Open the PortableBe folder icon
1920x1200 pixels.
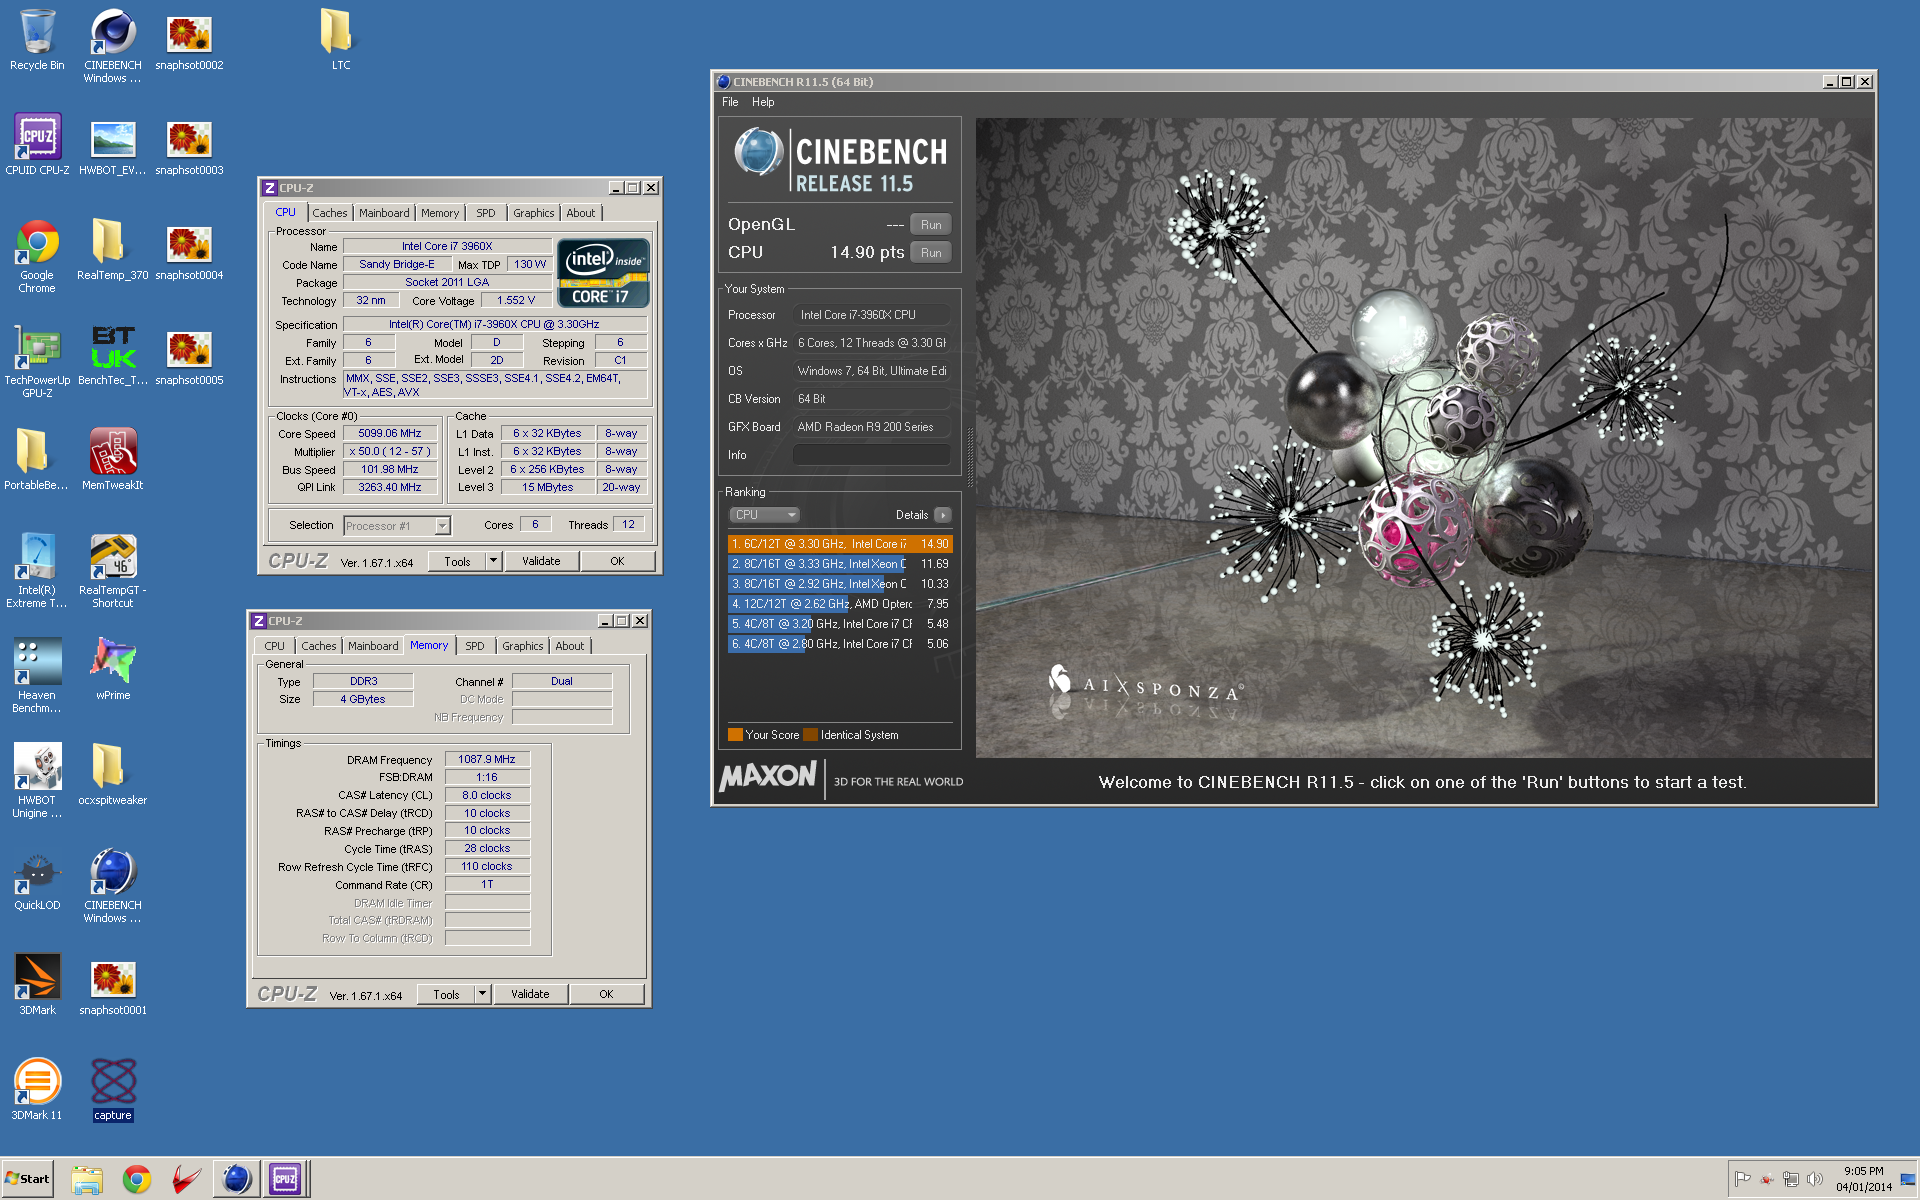tap(37, 460)
